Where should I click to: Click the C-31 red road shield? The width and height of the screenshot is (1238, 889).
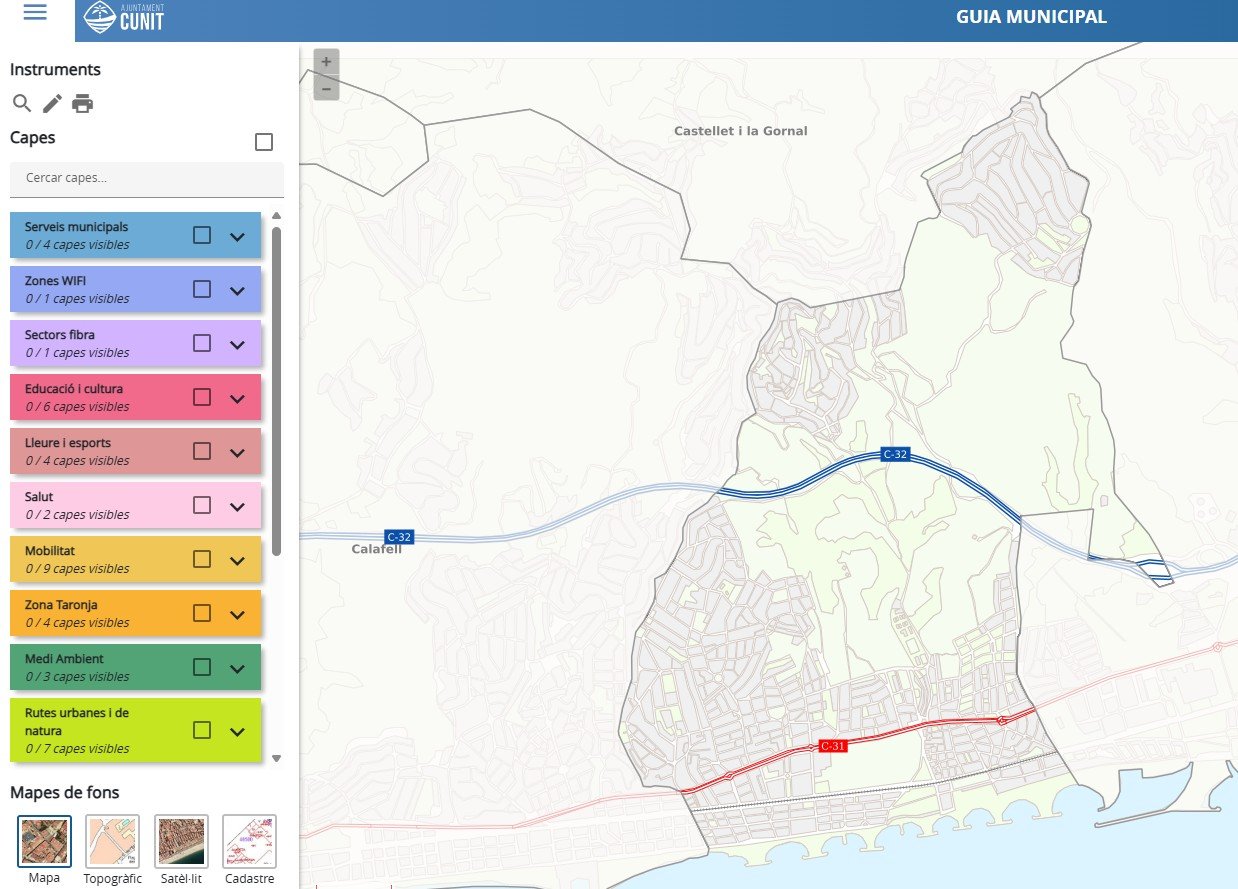coord(833,746)
